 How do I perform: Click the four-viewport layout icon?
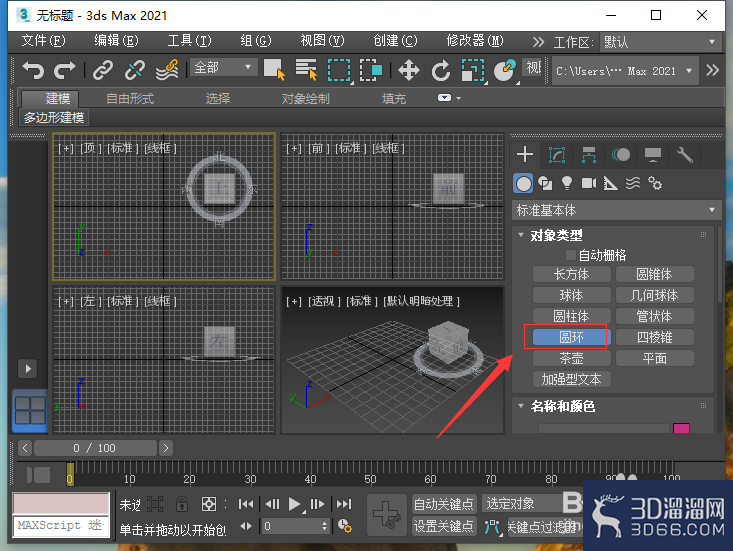(x=30, y=410)
